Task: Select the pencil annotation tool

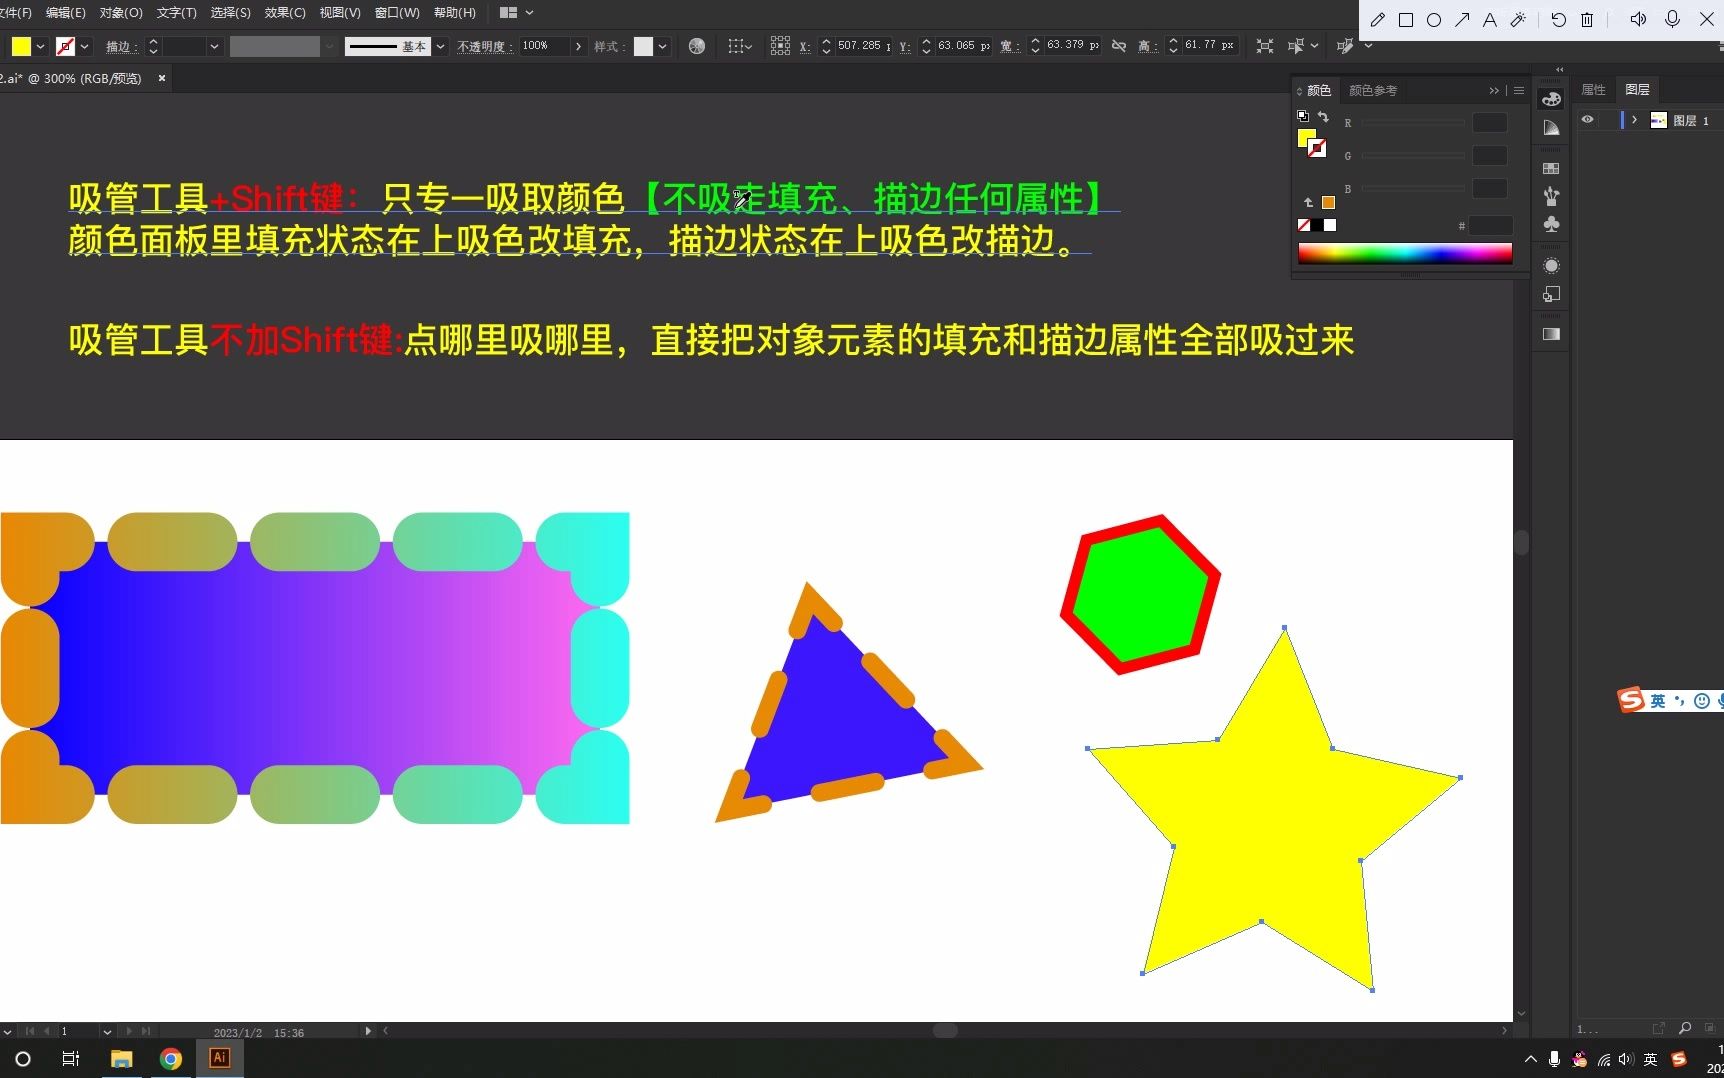Action: [1377, 20]
